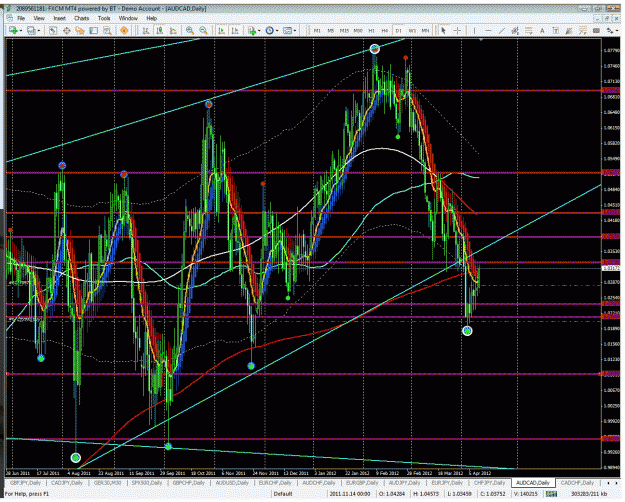Select the Andrews Pitchfork tool icon
625x502 pixels.
point(570,31)
